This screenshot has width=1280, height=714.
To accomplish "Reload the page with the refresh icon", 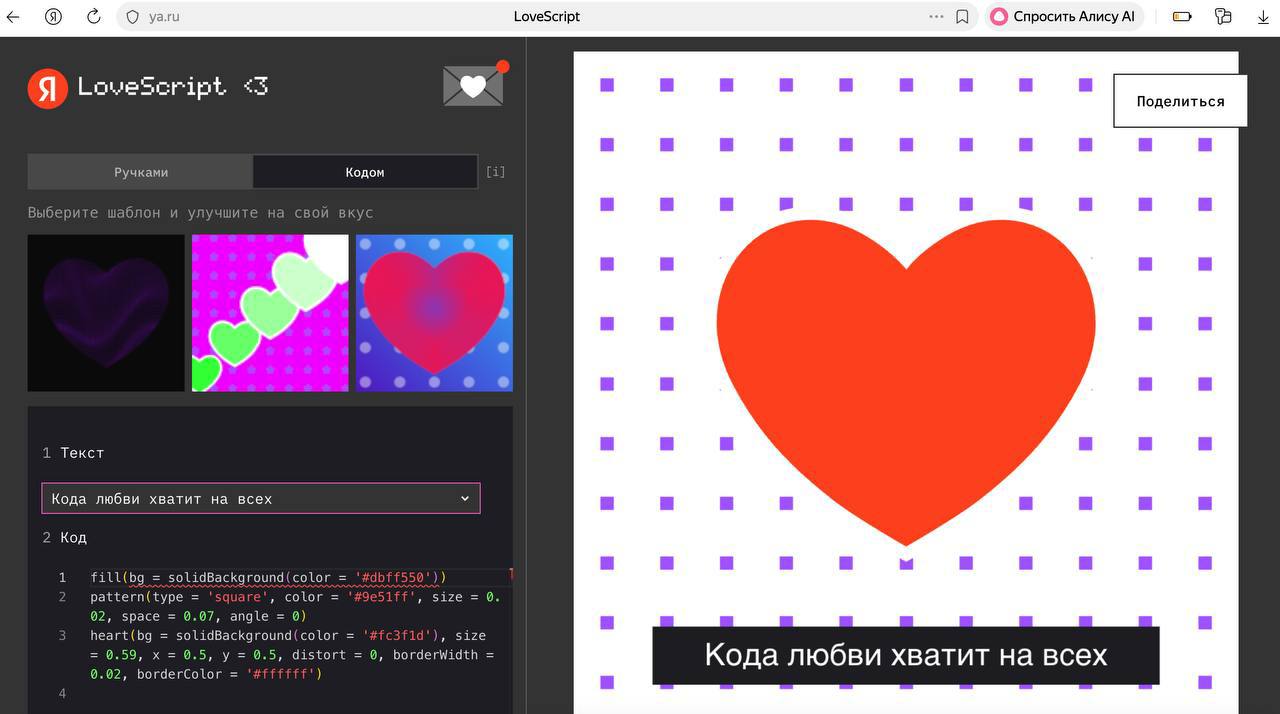I will click(94, 17).
